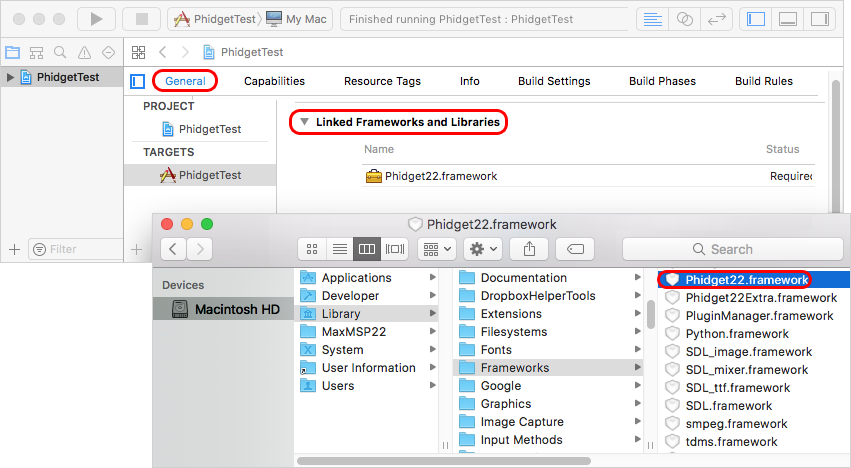Viewport: 851px width, 468px height.
Task: Click the Run (play) button in Xcode
Action: (x=96, y=19)
